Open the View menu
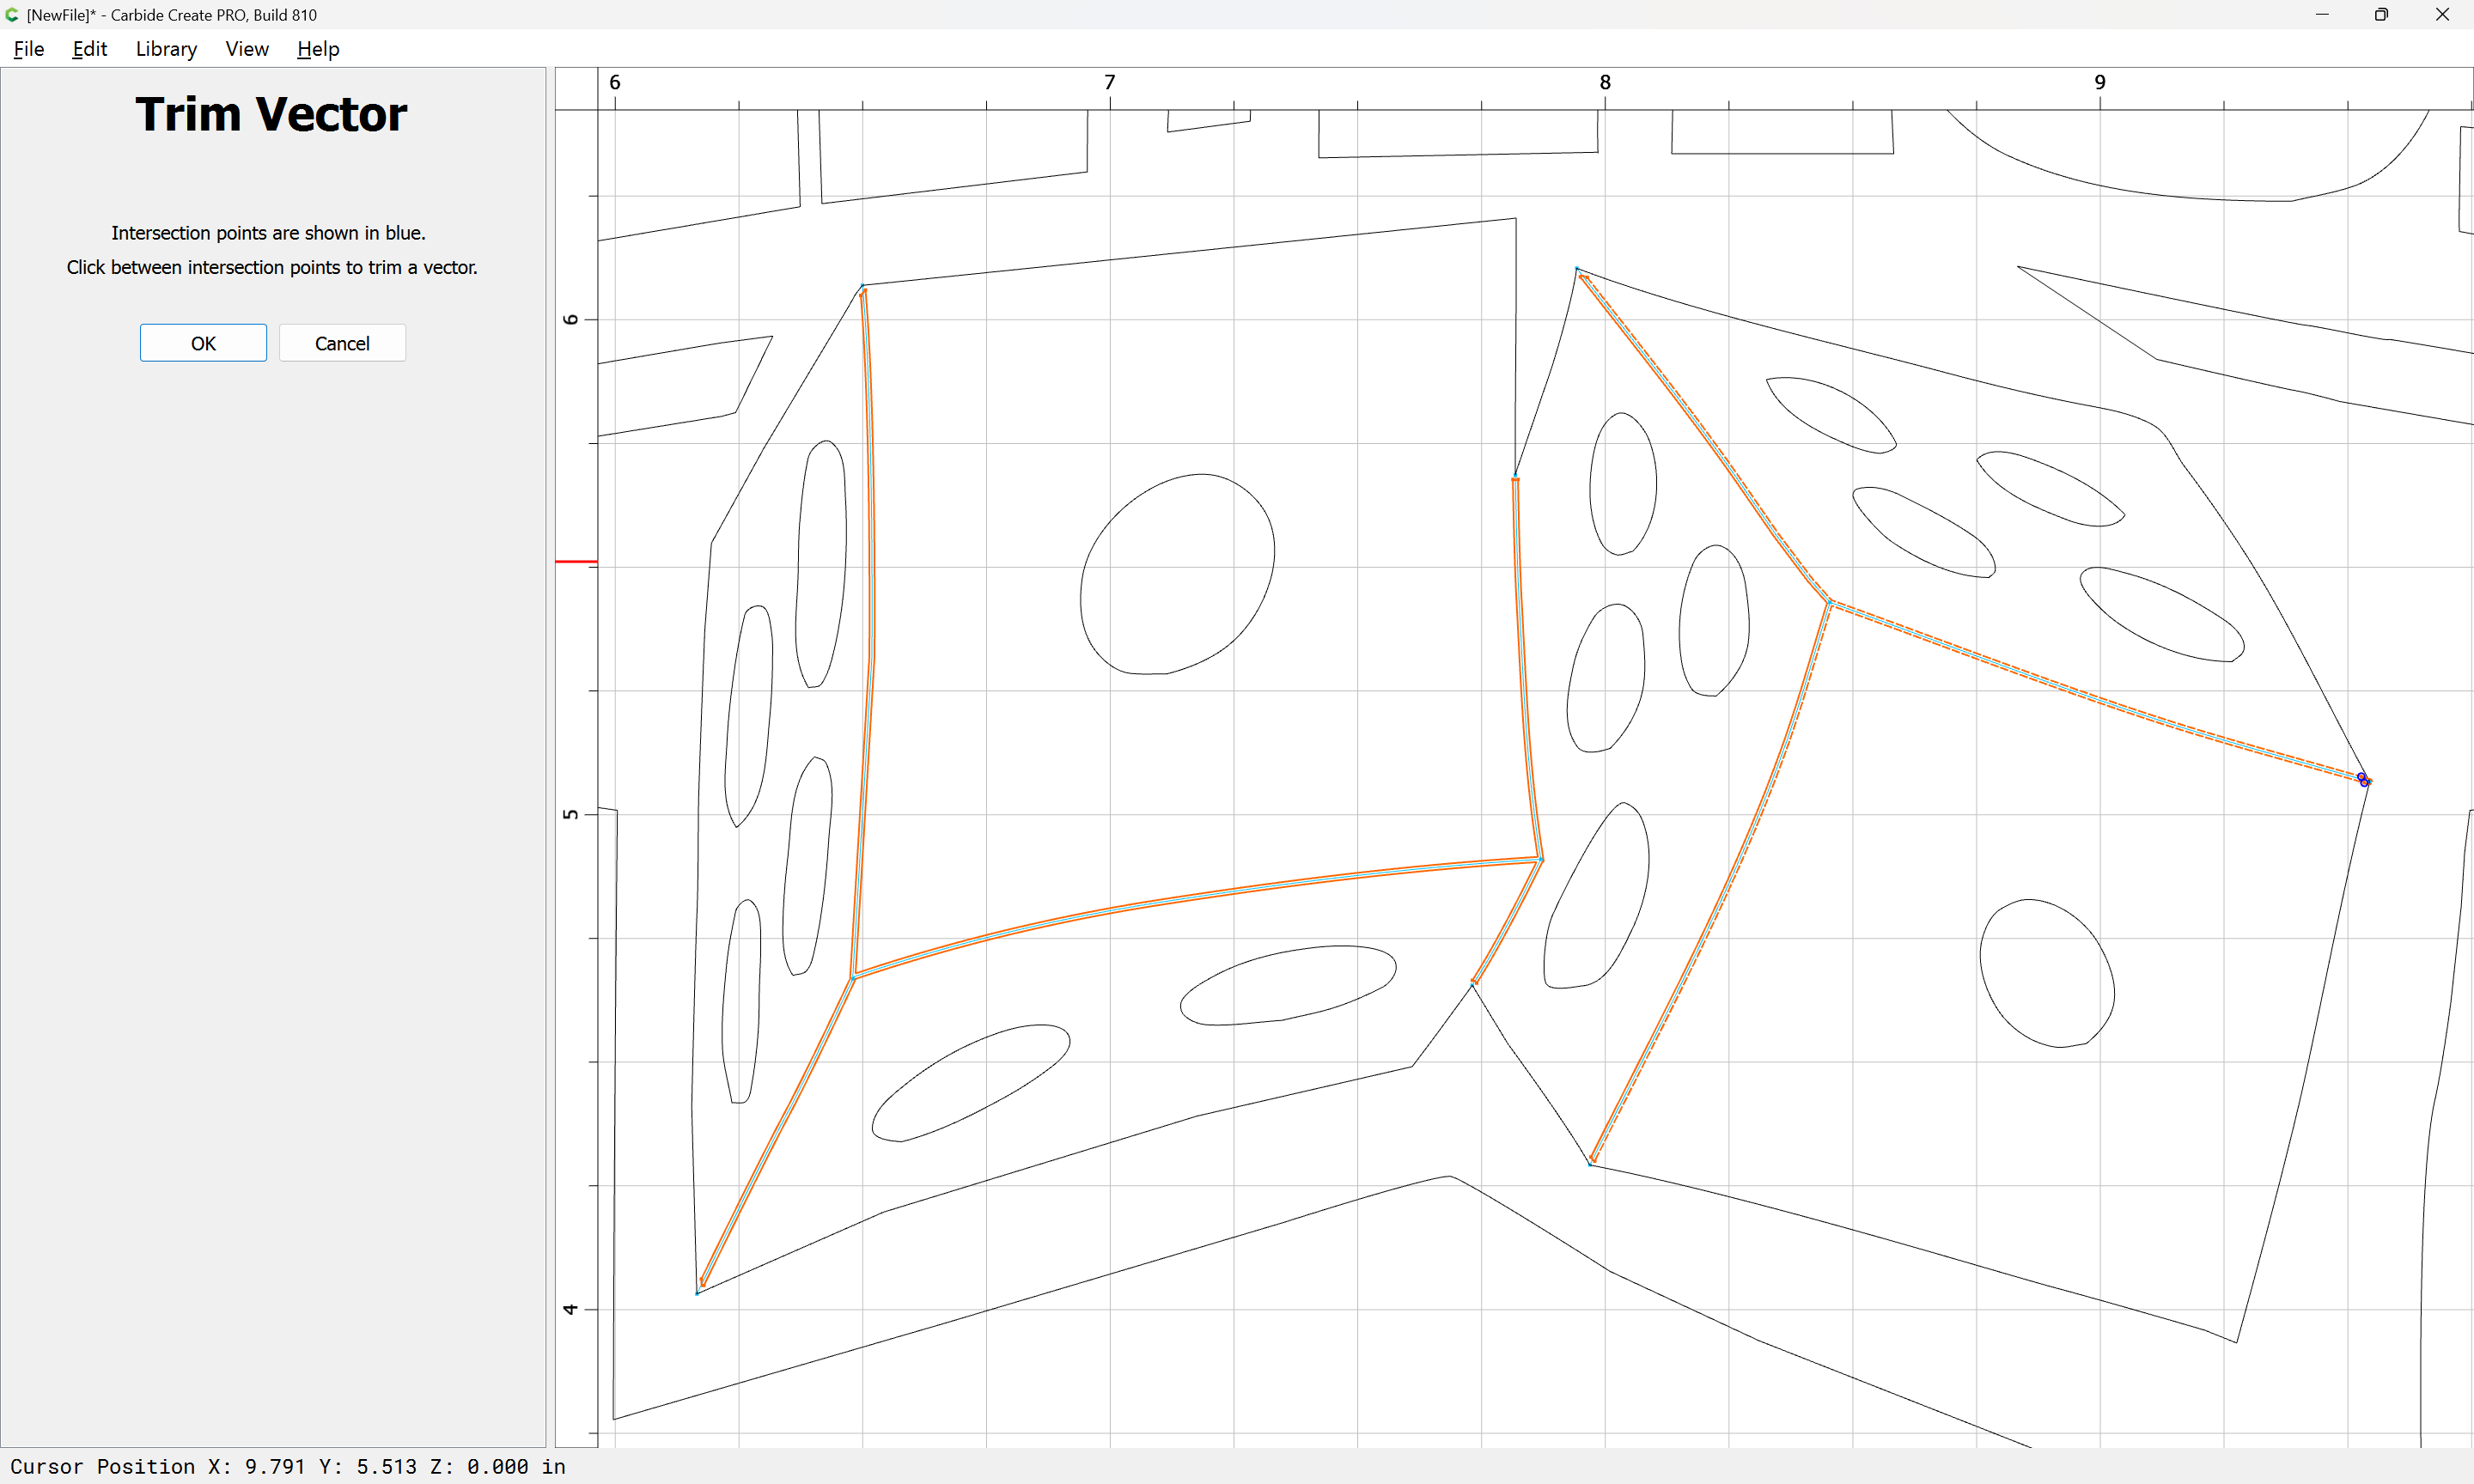The height and width of the screenshot is (1484, 2474). [247, 49]
